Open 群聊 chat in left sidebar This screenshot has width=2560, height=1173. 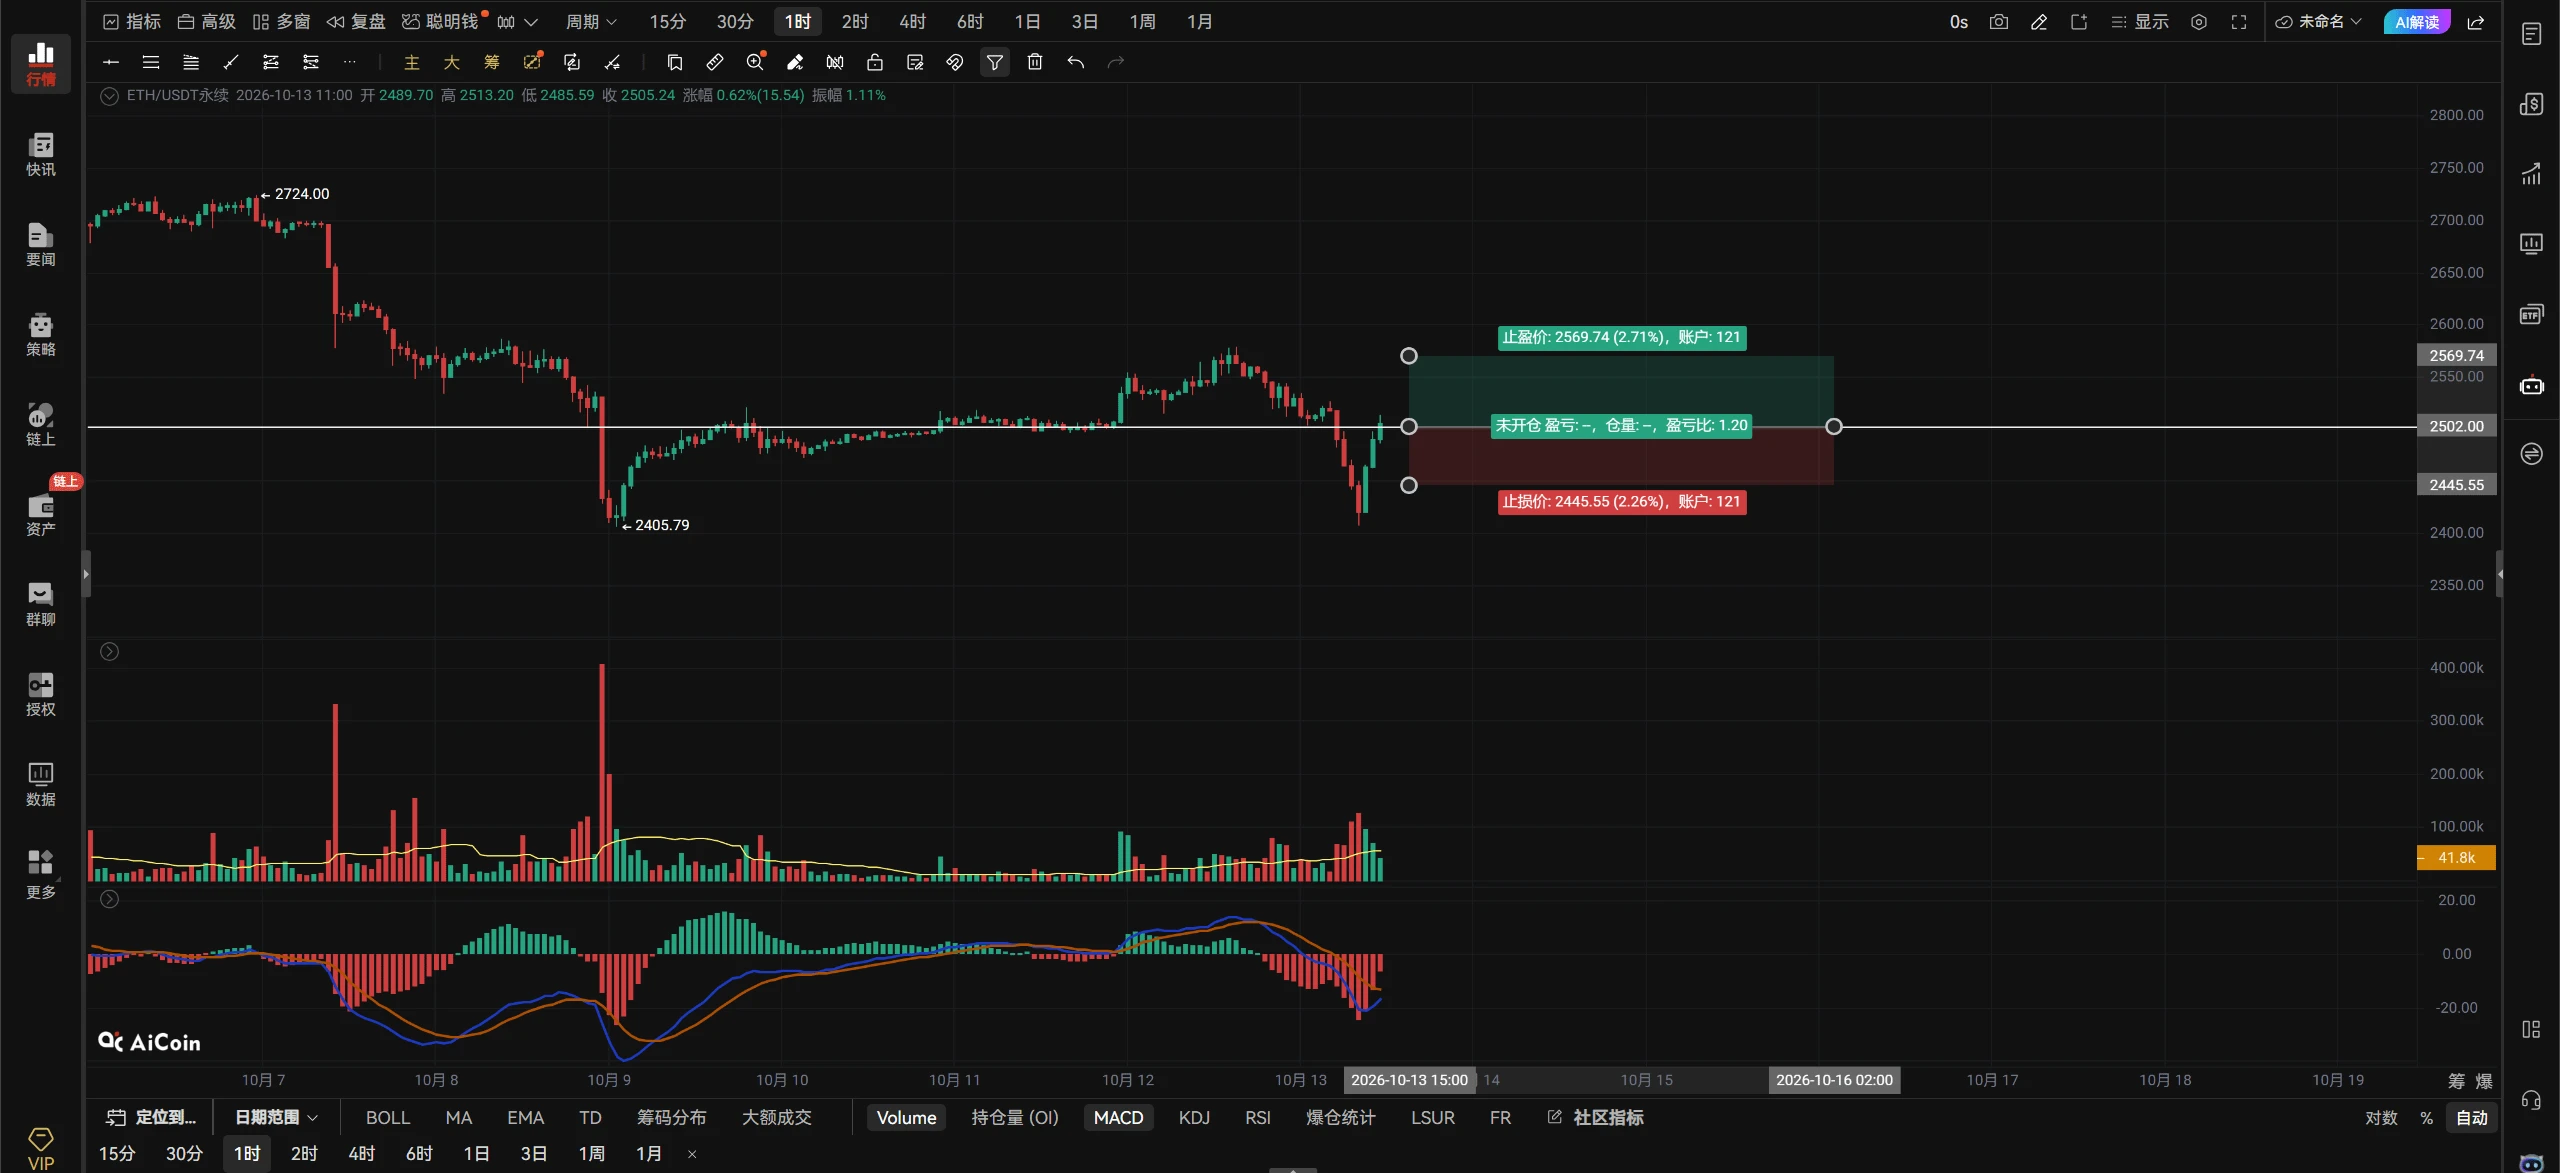[40, 605]
